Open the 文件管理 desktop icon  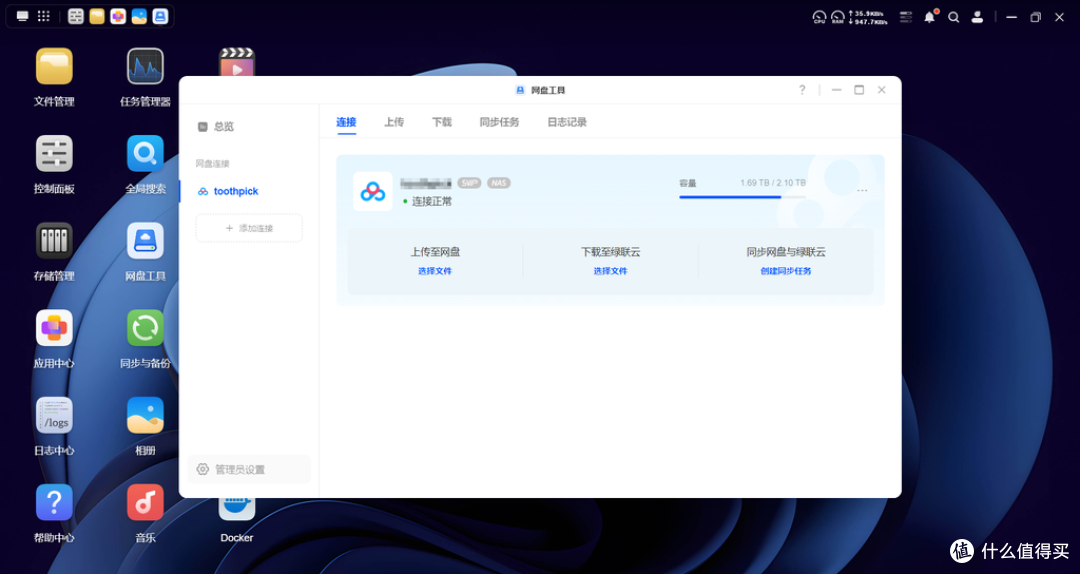click(x=54, y=67)
